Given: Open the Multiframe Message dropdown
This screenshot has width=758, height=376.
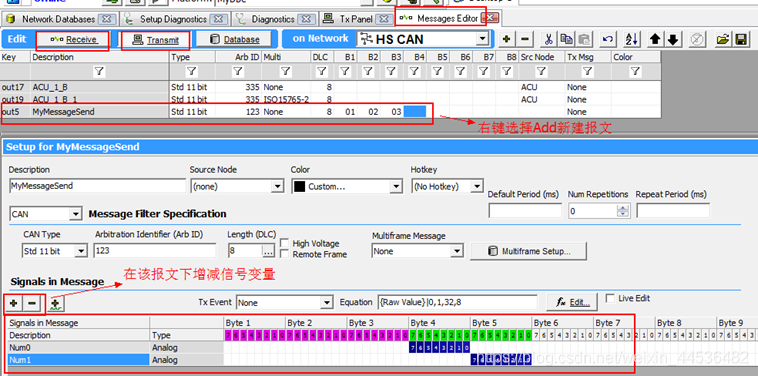Looking at the screenshot, I should [457, 251].
